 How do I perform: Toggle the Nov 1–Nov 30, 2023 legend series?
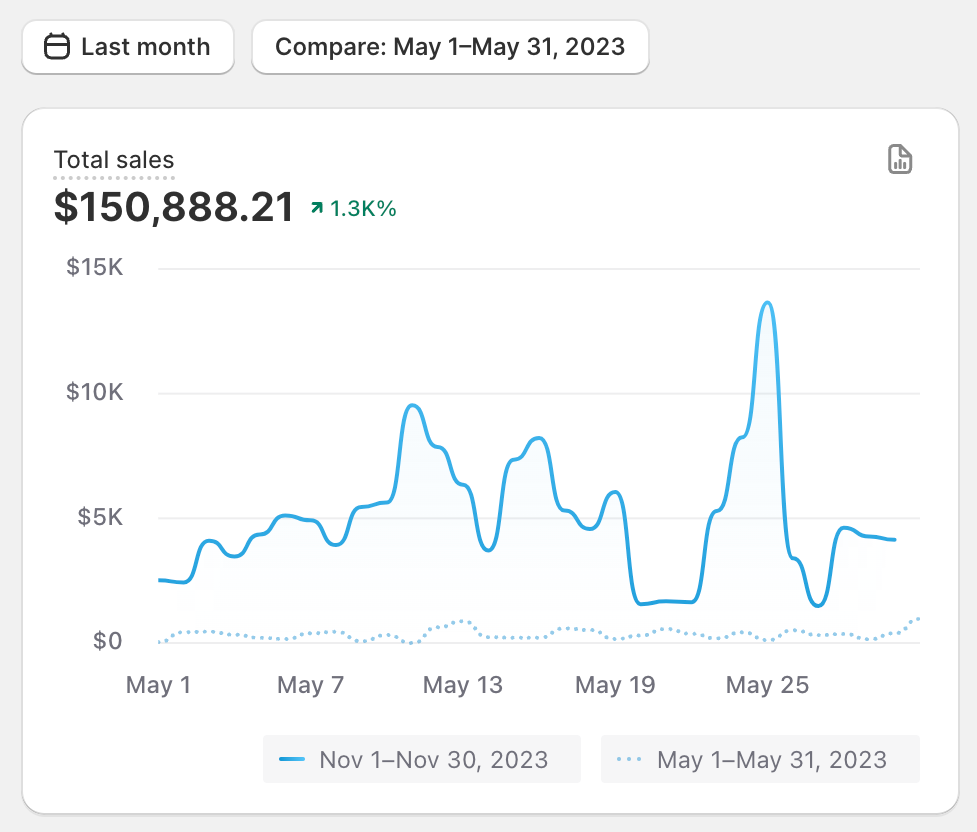click(x=422, y=759)
